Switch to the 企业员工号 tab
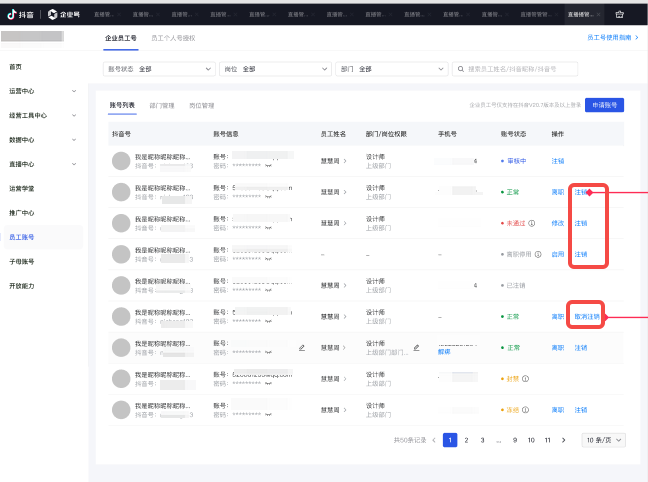 [121, 38]
